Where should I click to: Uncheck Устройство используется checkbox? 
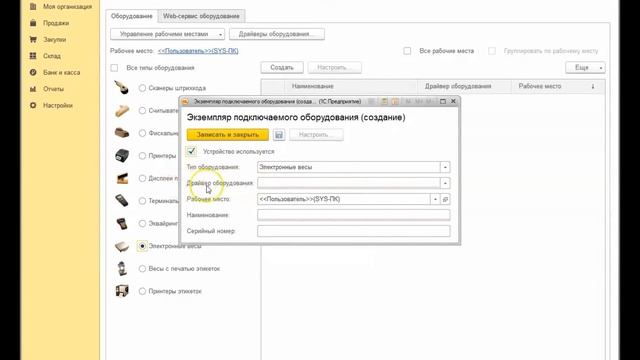coord(191,151)
